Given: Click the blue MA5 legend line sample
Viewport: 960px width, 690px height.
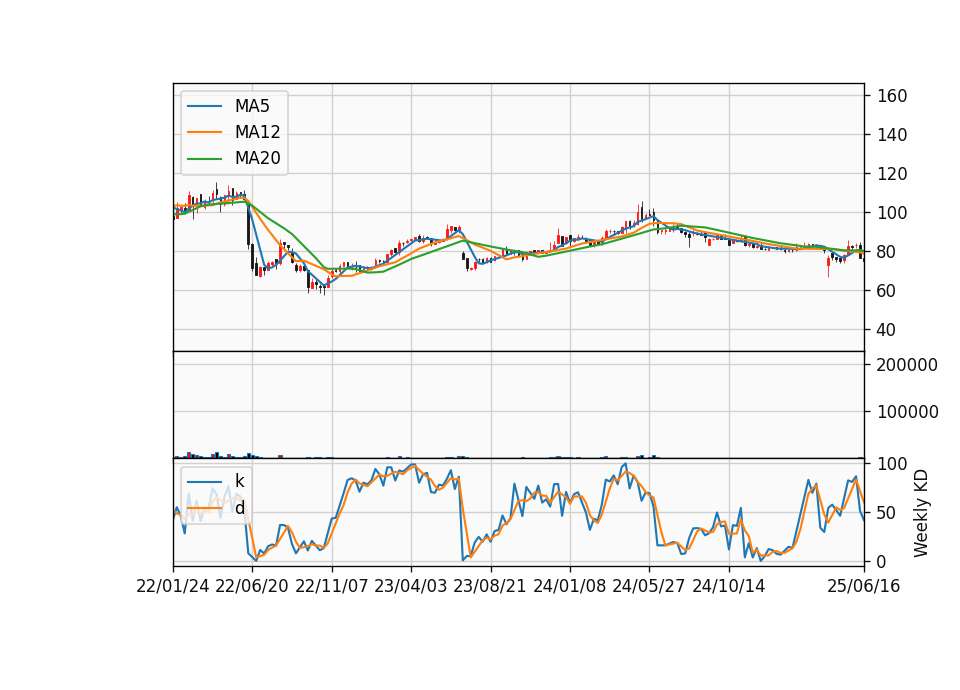Looking at the screenshot, I should pos(204,107).
